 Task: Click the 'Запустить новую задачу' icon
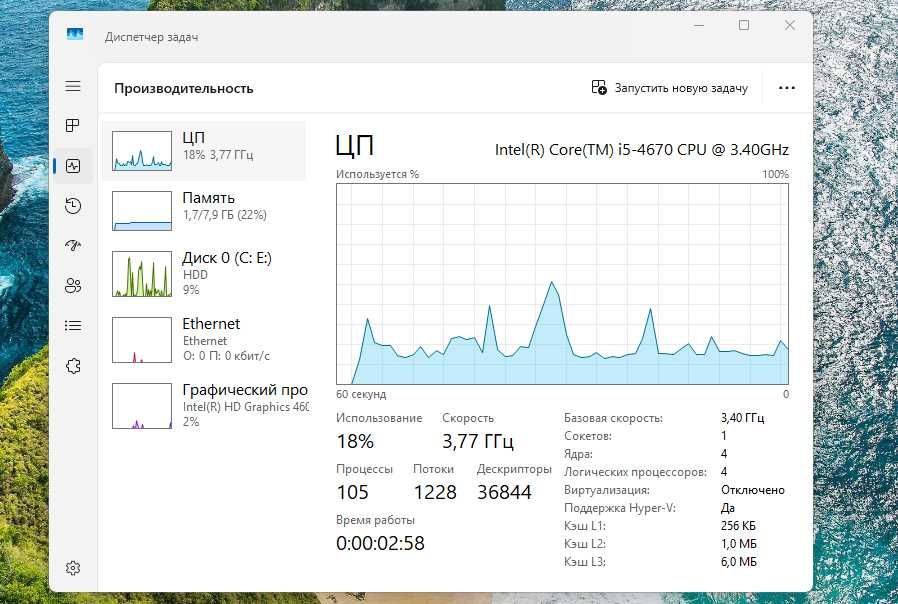(599, 88)
